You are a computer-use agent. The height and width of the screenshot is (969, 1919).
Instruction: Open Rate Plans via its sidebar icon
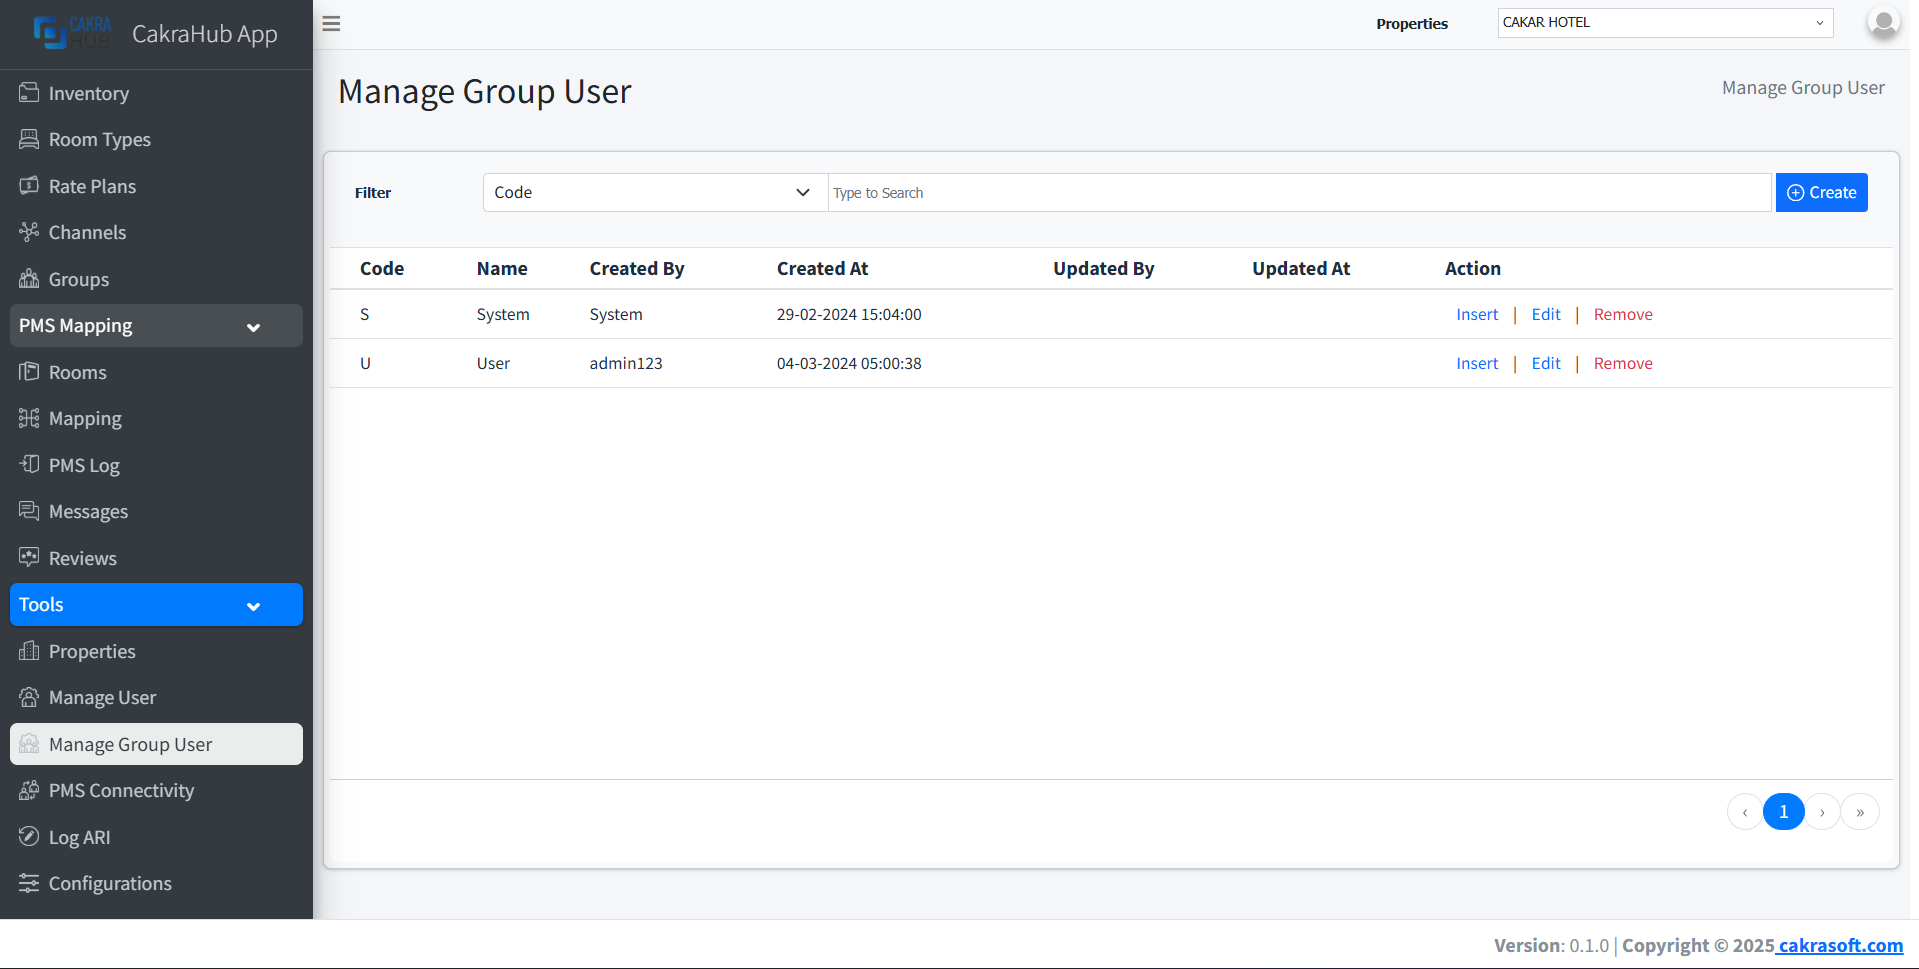click(x=30, y=186)
